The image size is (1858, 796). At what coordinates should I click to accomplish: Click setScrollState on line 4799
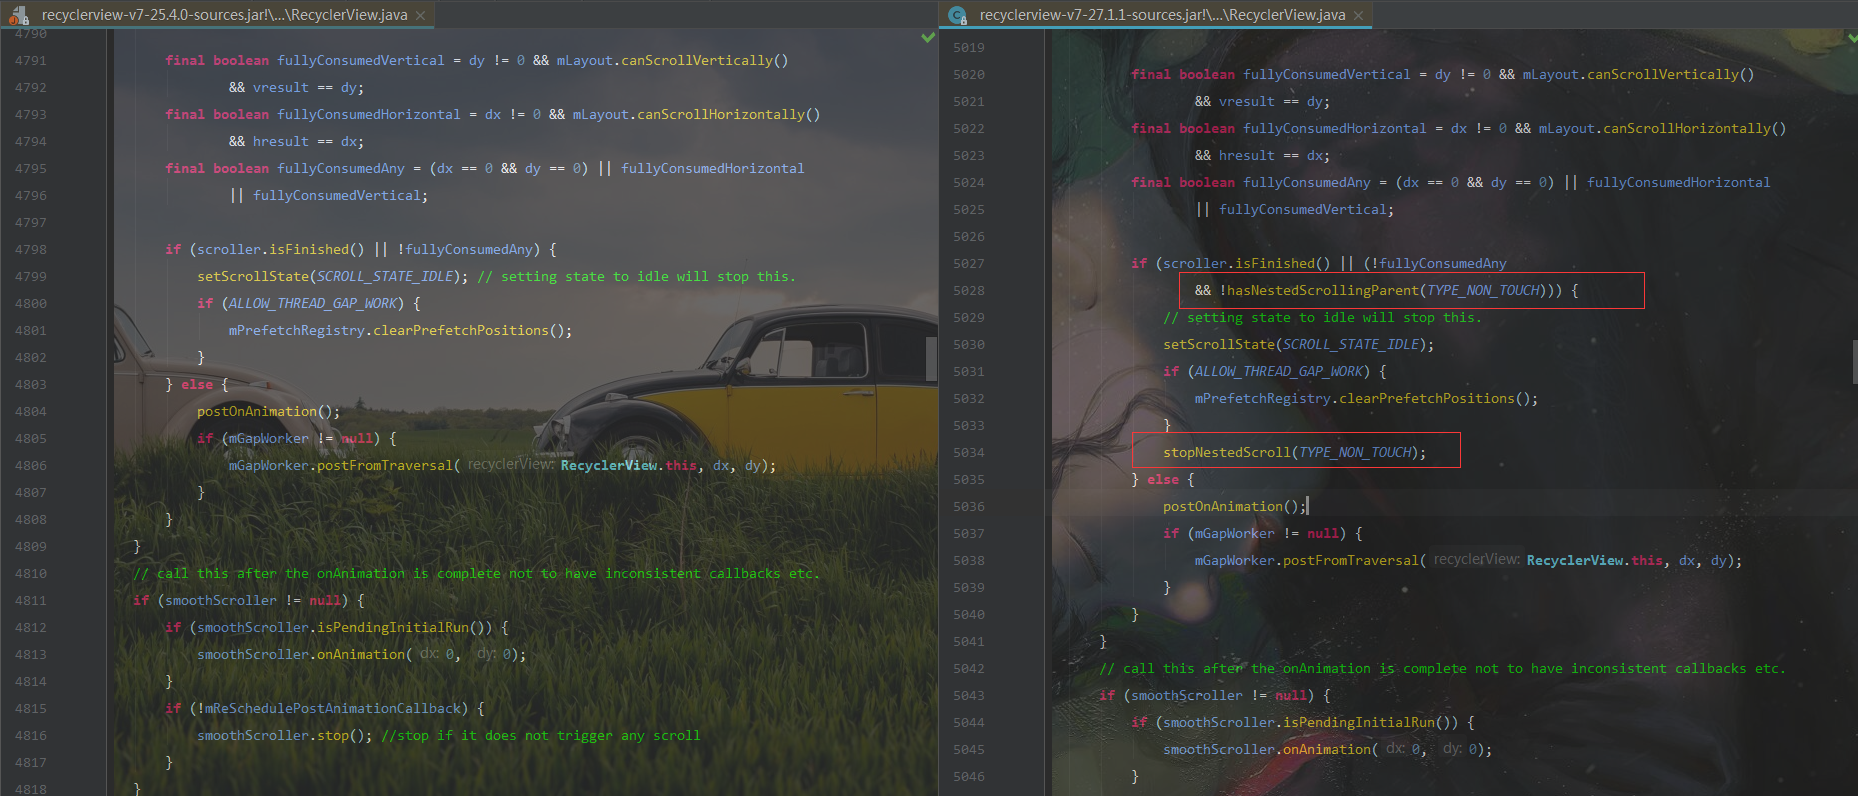point(253,276)
